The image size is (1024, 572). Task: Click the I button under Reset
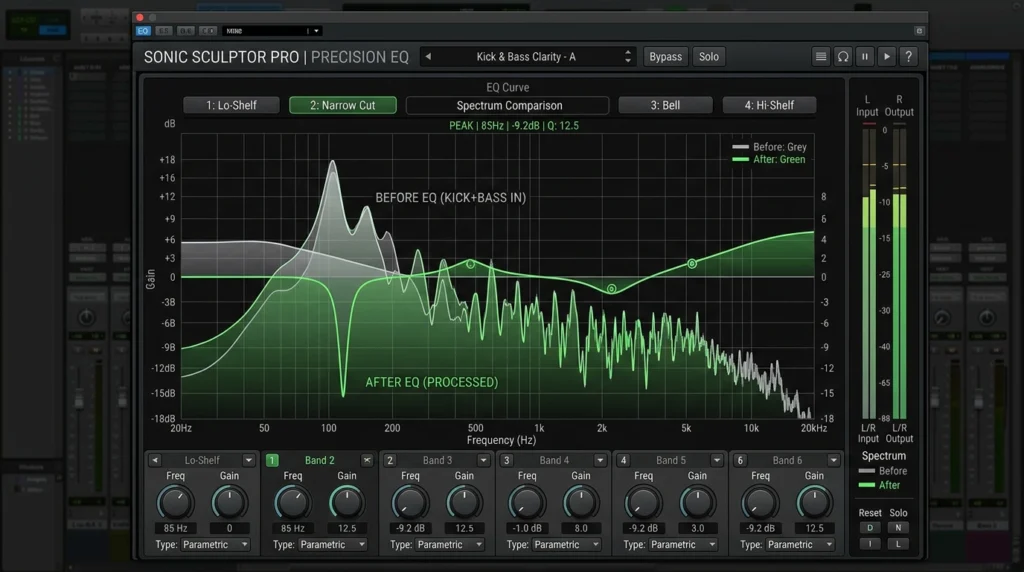tap(870, 543)
